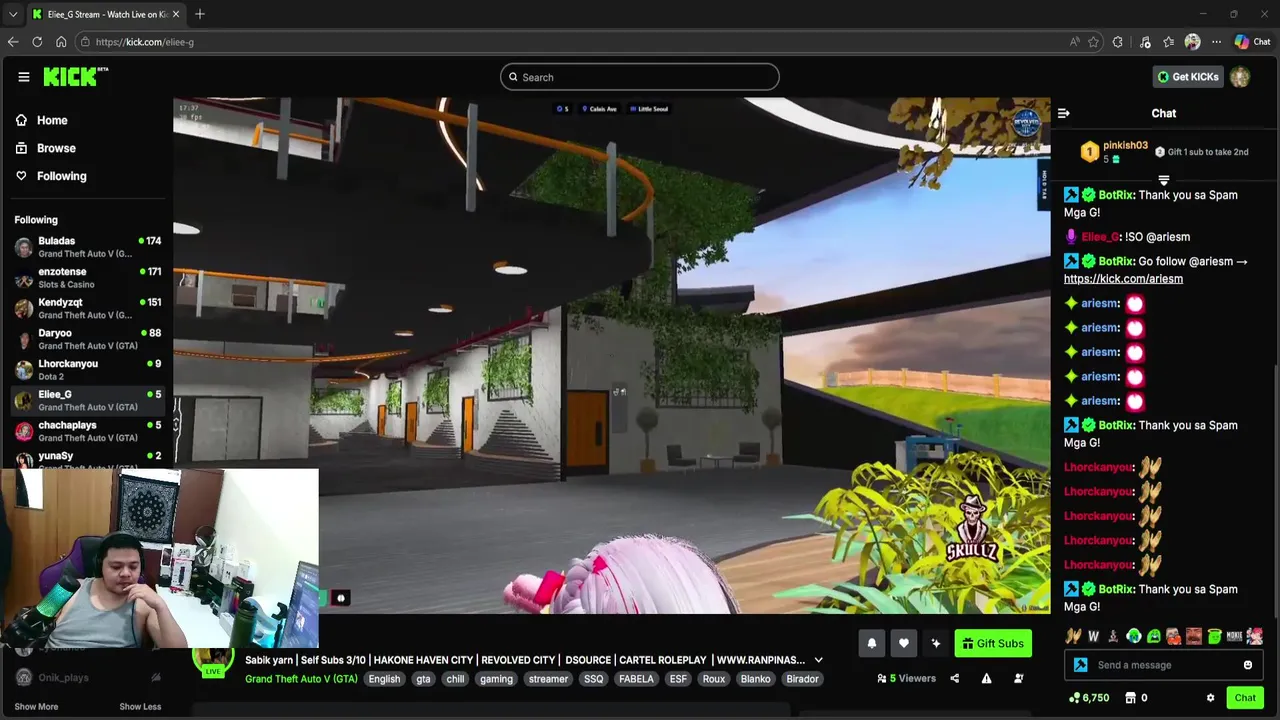Click the 6,750 channel points balance
1280x720 pixels.
(1089, 698)
